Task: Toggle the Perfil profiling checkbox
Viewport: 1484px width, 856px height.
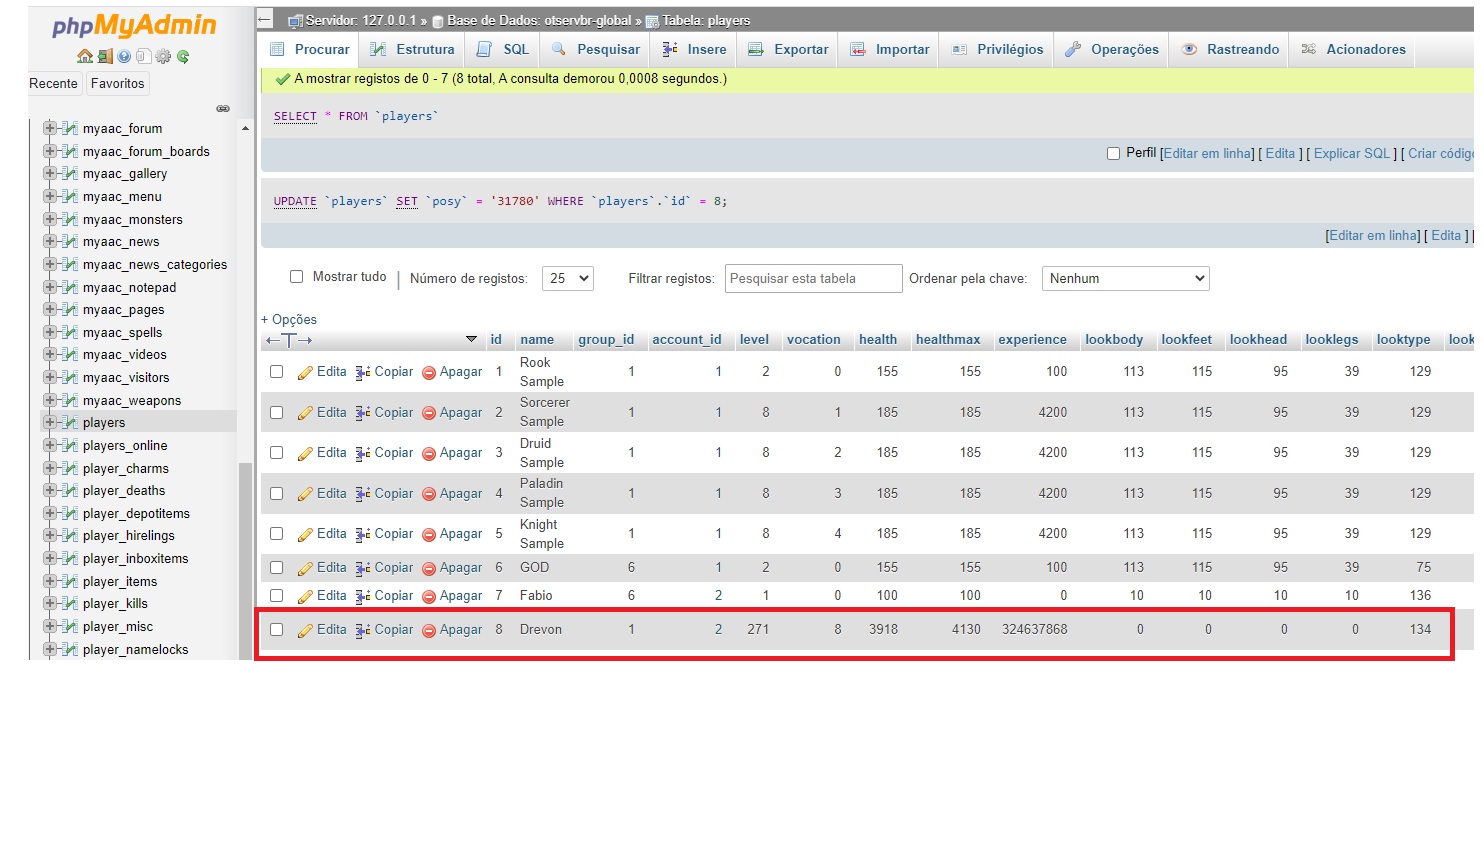Action: 1113,154
